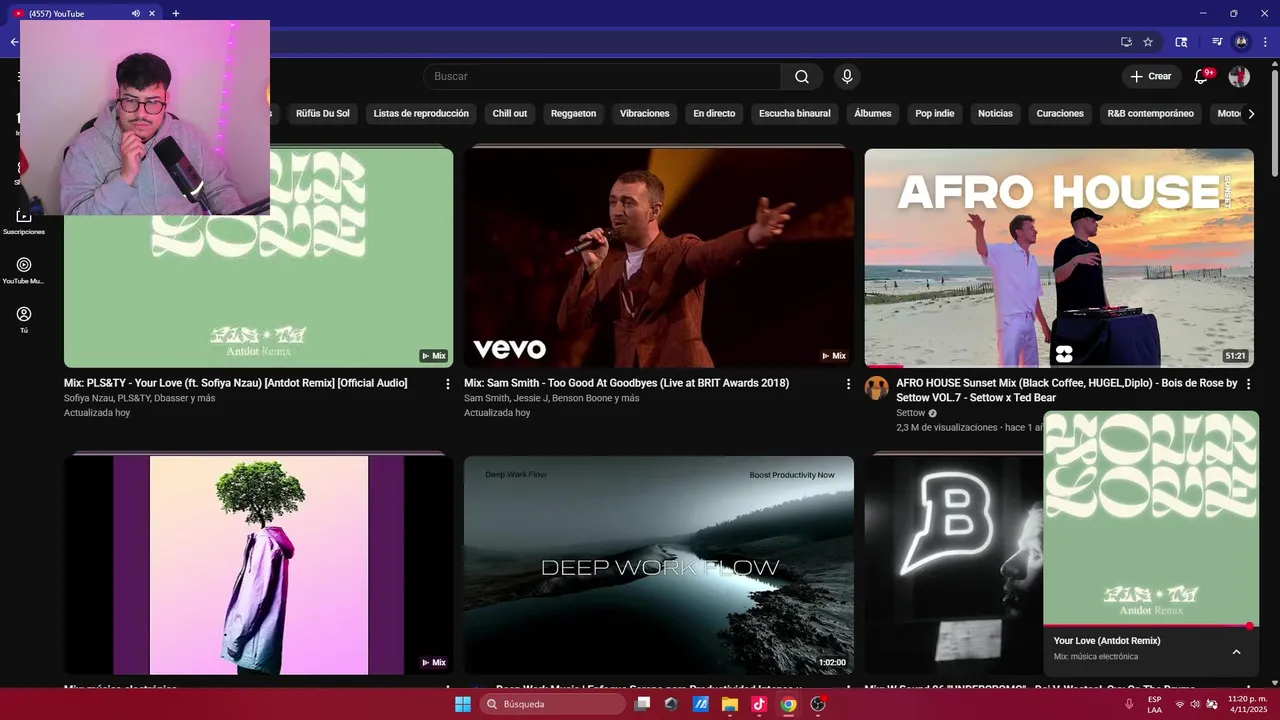Select the En directo chip
Viewport: 1280px width, 720px height.
[714, 114]
